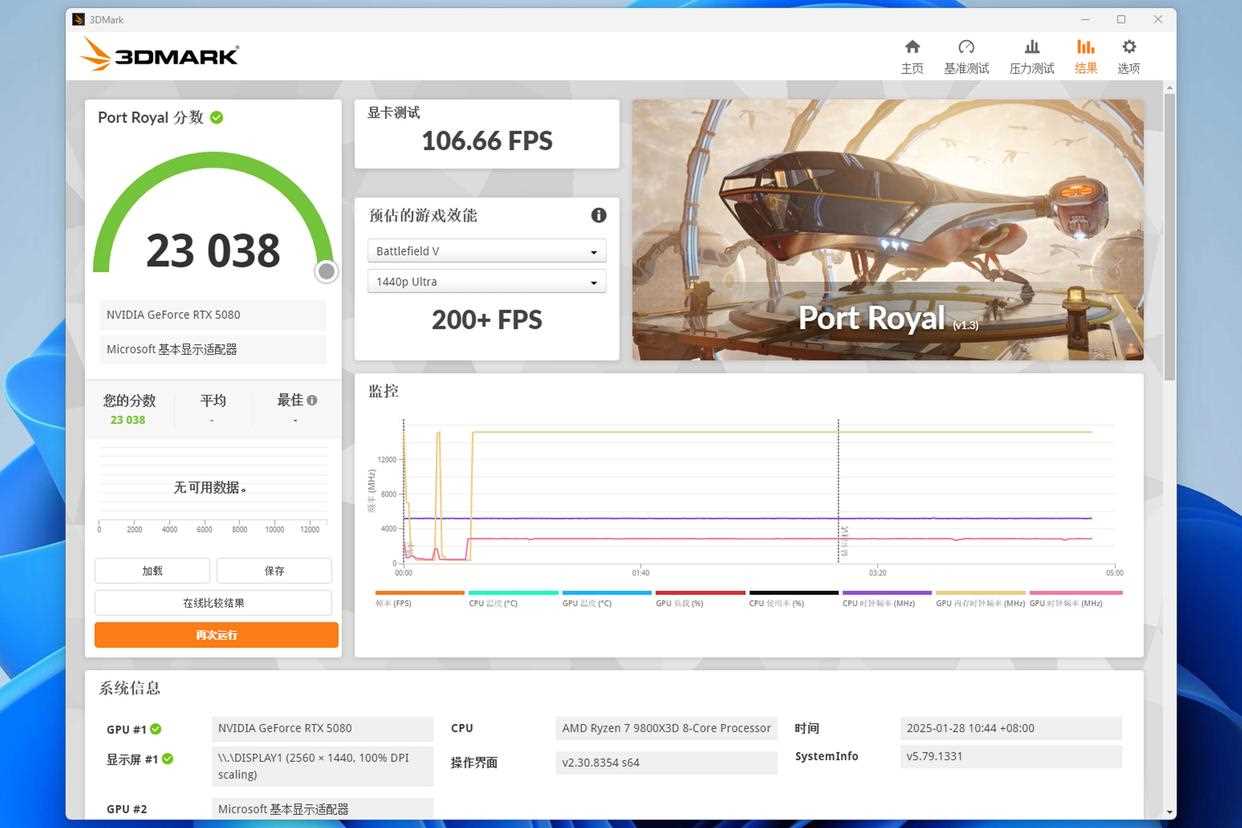Click the Port Royal preview image
The height and width of the screenshot is (828, 1242).
tap(887, 229)
